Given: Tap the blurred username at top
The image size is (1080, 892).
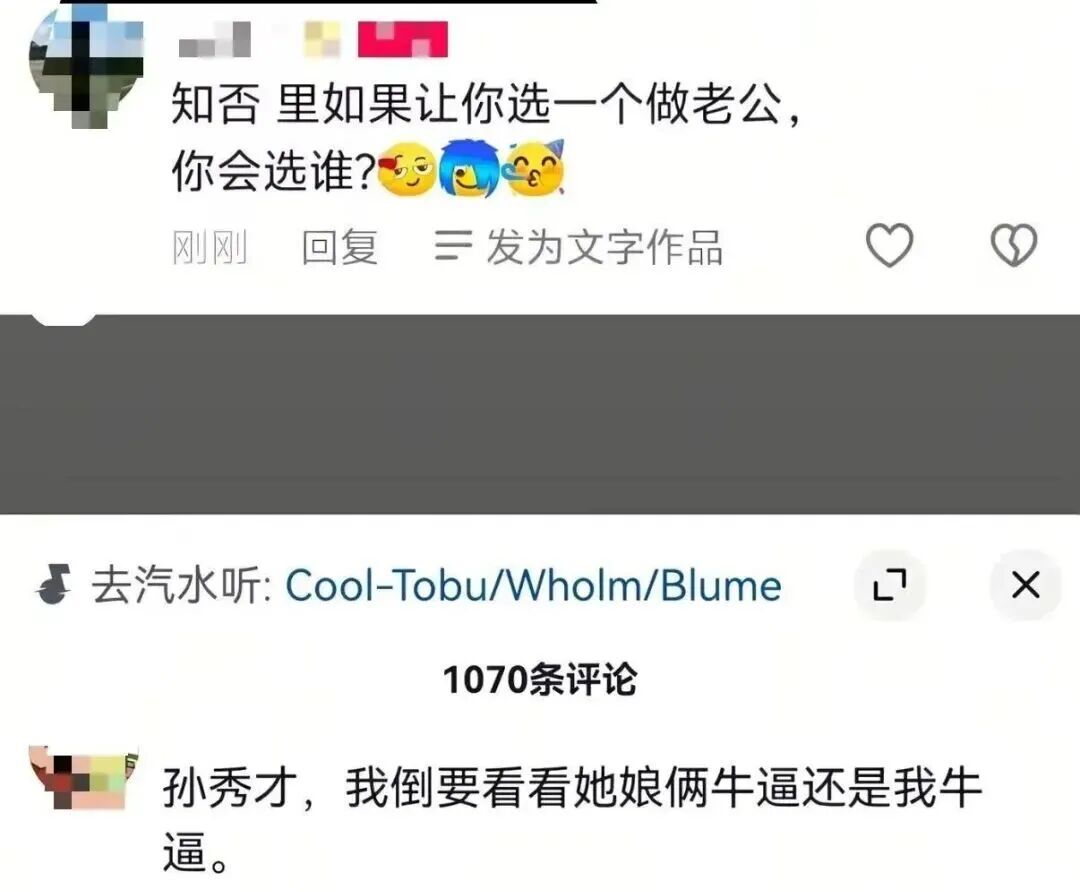Looking at the screenshot, I should (215, 39).
